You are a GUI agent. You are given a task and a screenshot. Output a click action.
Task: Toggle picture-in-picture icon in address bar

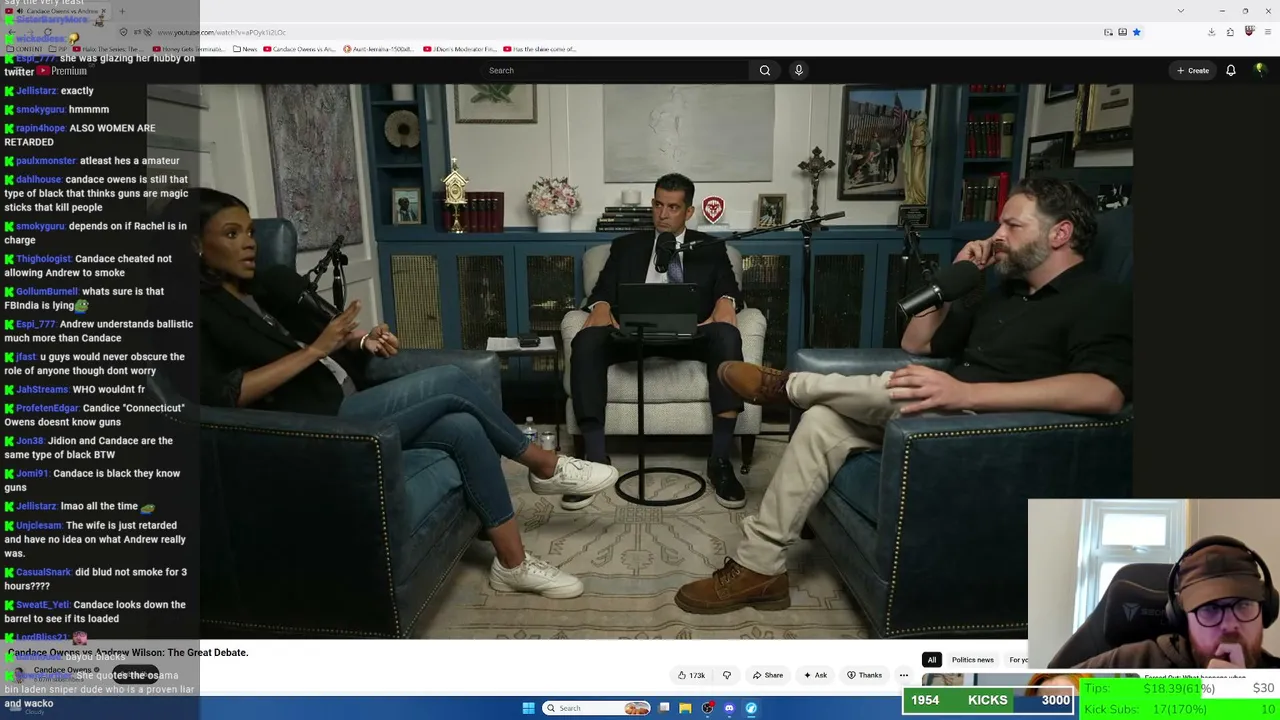click(x=1108, y=32)
